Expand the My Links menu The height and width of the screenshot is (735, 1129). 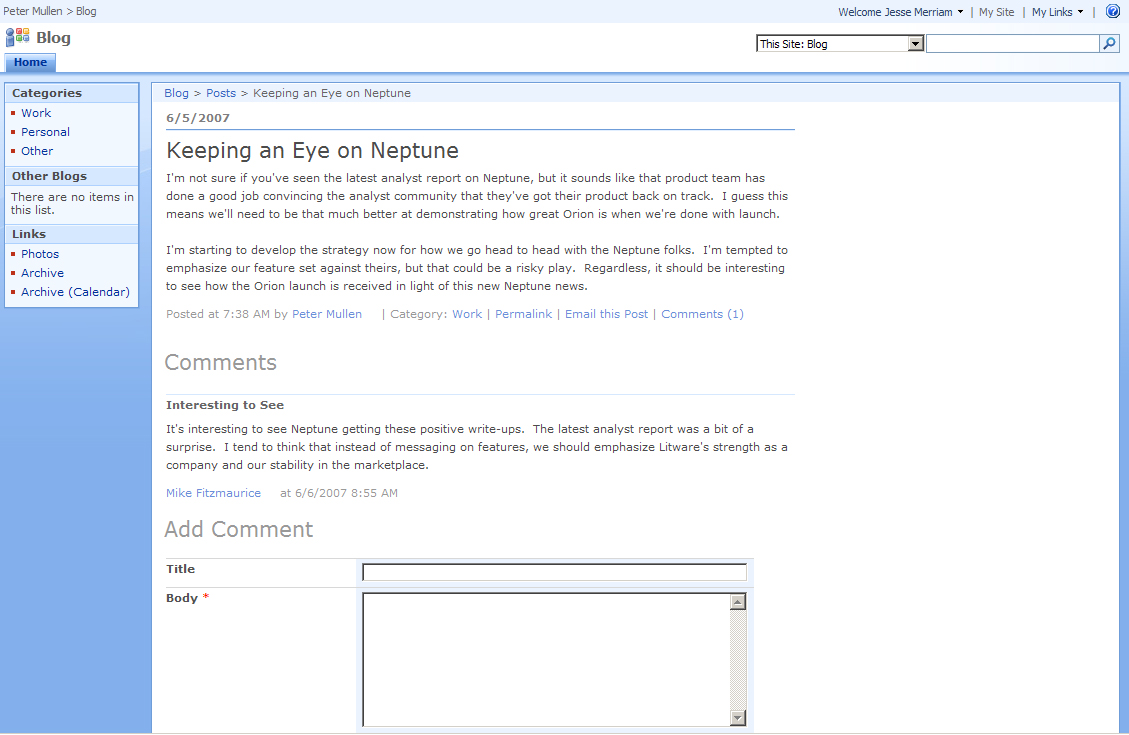[1057, 12]
